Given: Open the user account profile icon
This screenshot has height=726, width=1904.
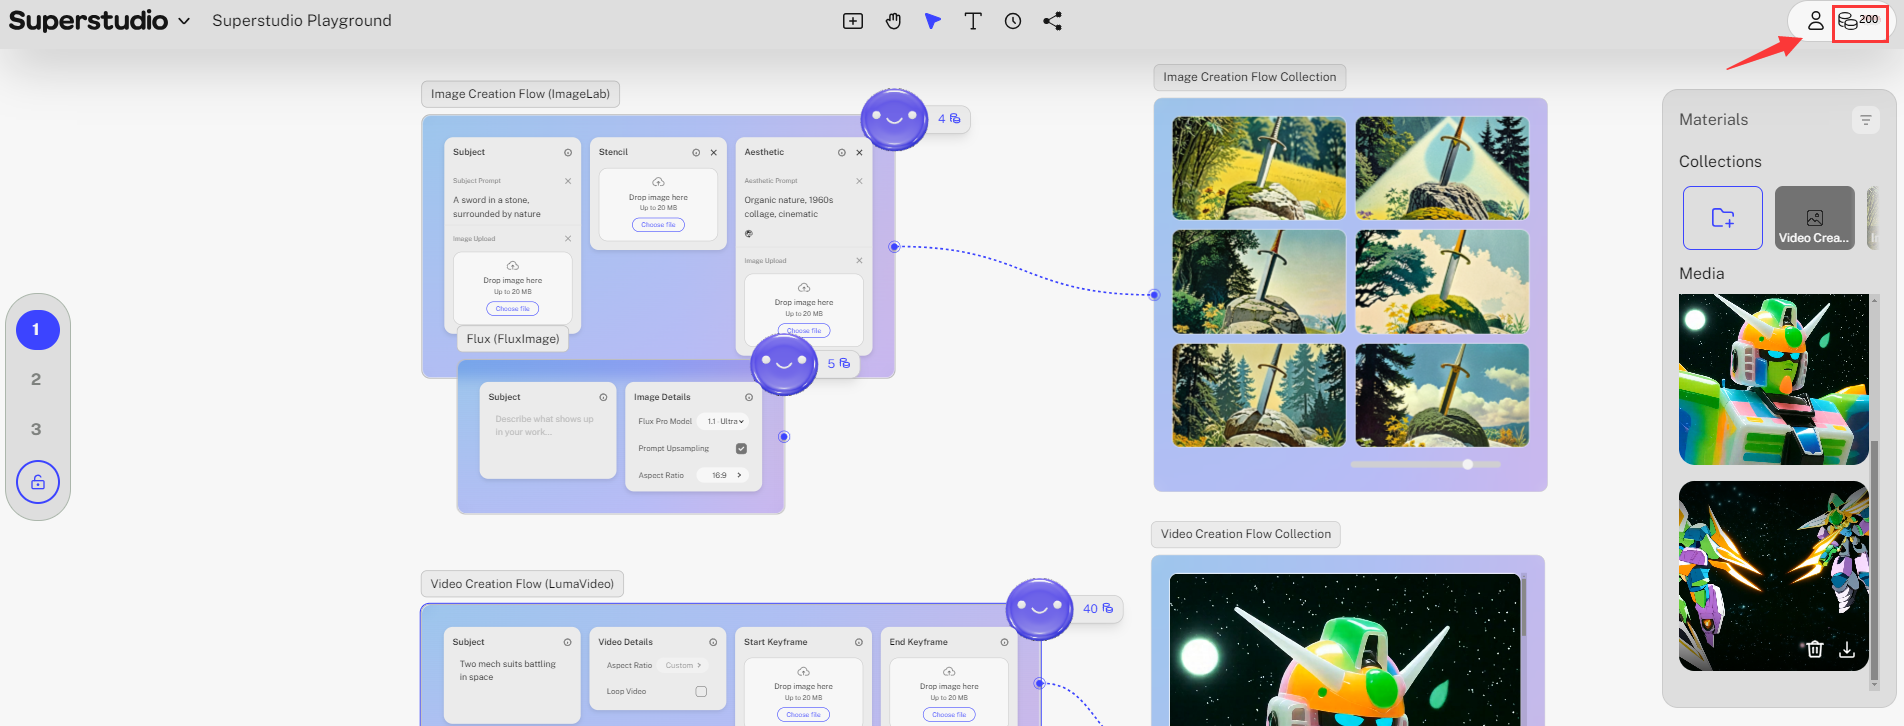Looking at the screenshot, I should pos(1815,21).
